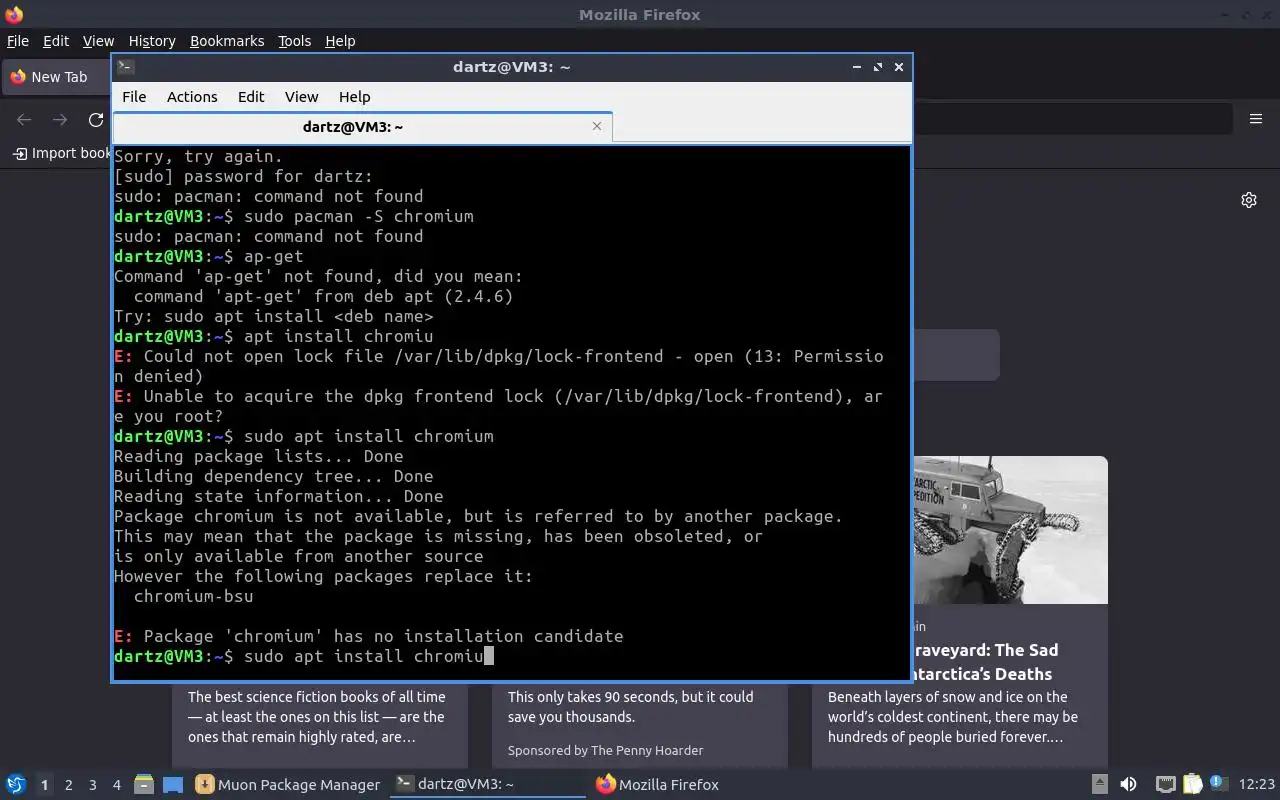The height and width of the screenshot is (800, 1280).
Task: Click the 12:23 clock in the tray
Action: click(1257, 785)
